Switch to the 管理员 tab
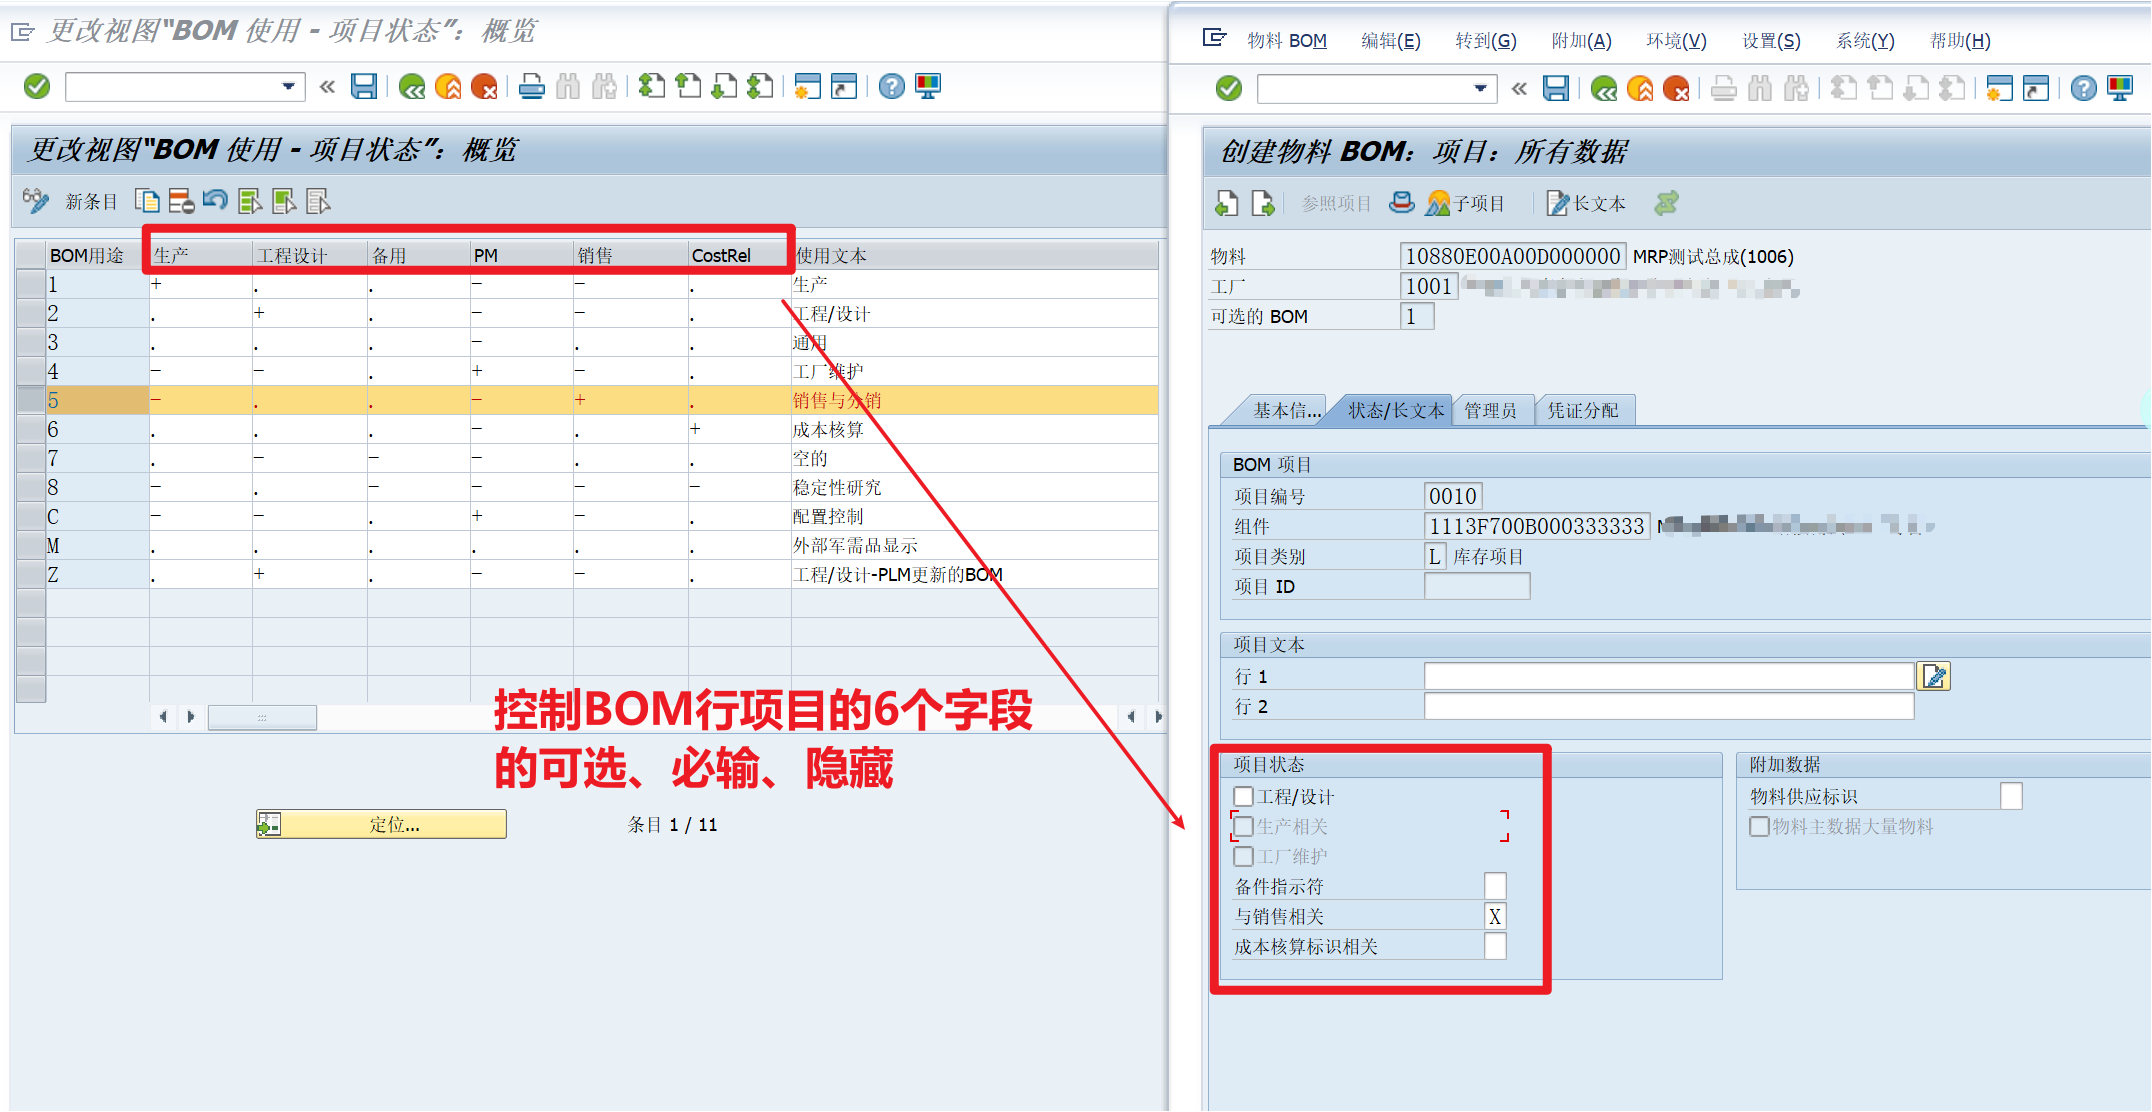This screenshot has width=2152, height=1112. (1492, 410)
